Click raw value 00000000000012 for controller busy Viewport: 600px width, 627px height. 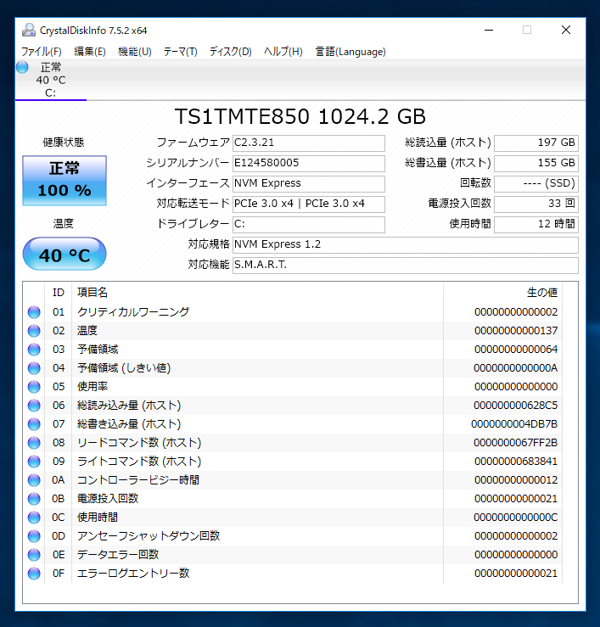516,480
